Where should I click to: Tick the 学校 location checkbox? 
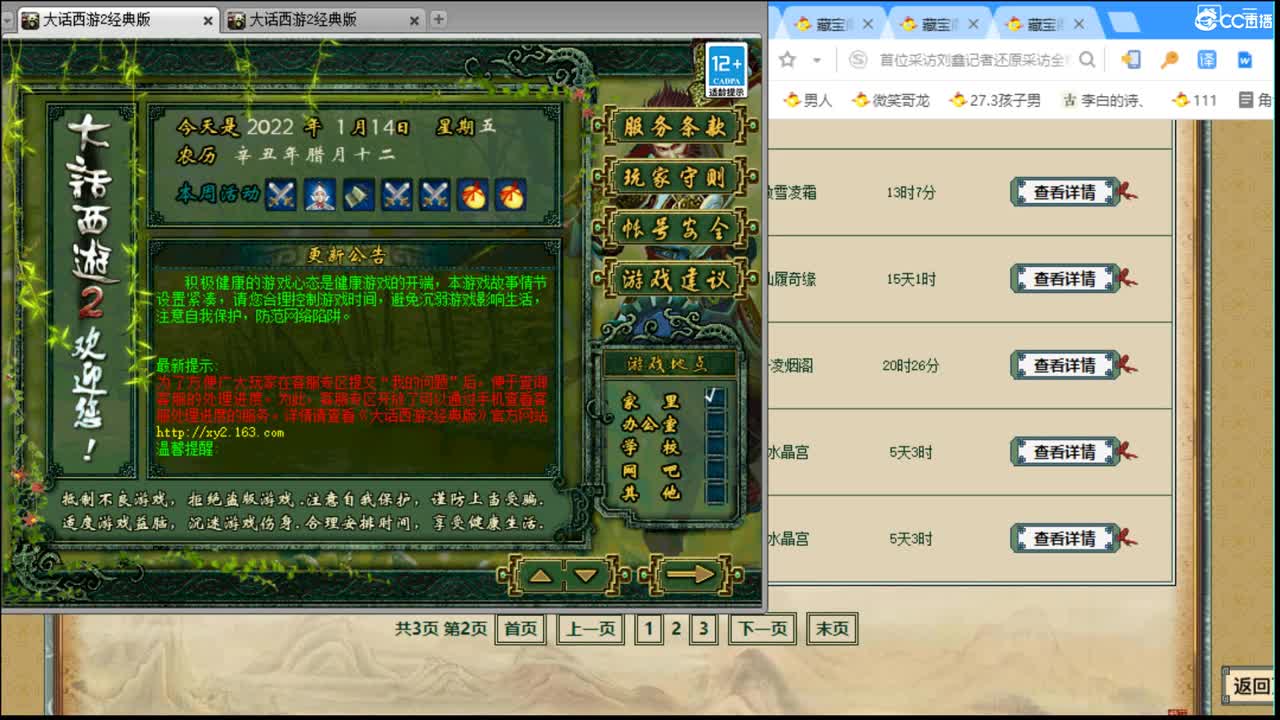715,445
